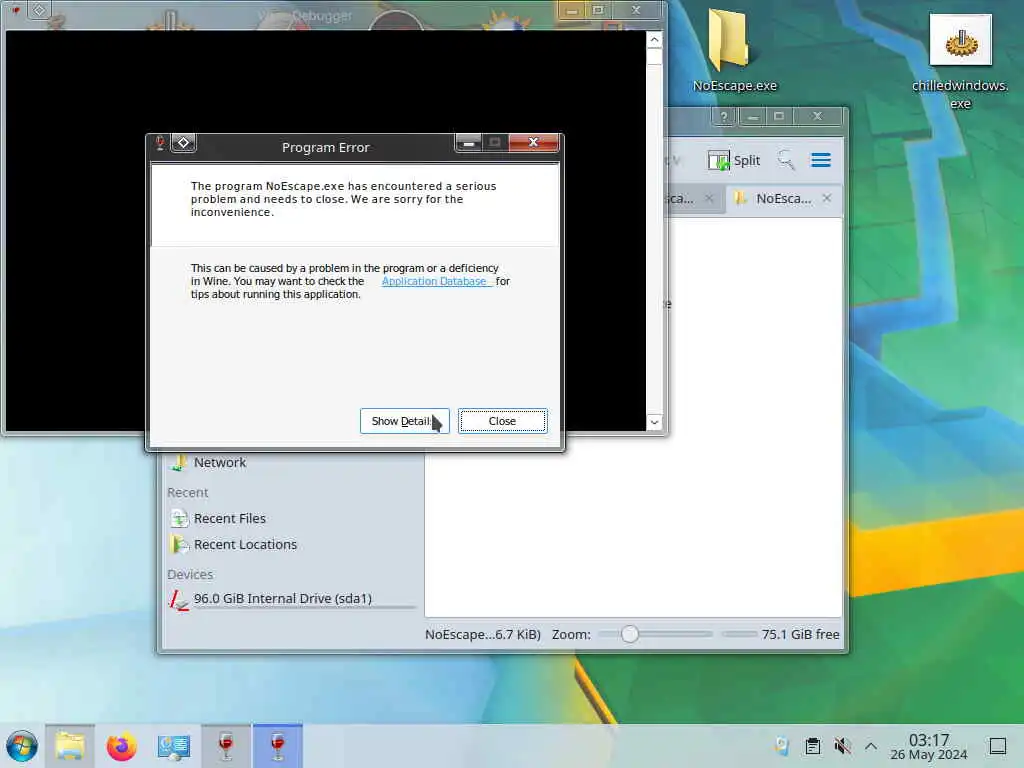
Task: Click the scroll-down arrow in Wine Debugger window
Action: (x=654, y=423)
